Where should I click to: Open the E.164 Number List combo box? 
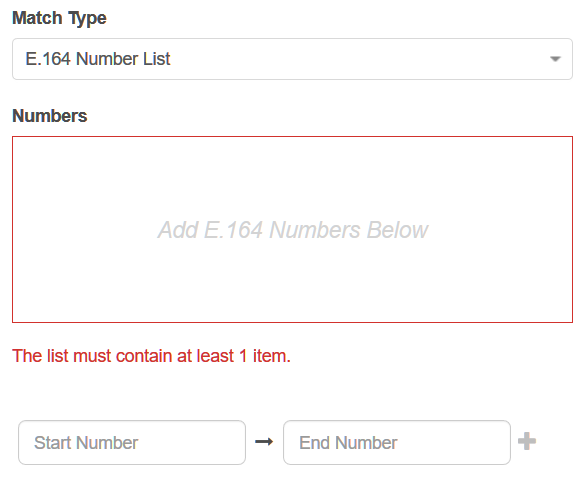(x=292, y=59)
